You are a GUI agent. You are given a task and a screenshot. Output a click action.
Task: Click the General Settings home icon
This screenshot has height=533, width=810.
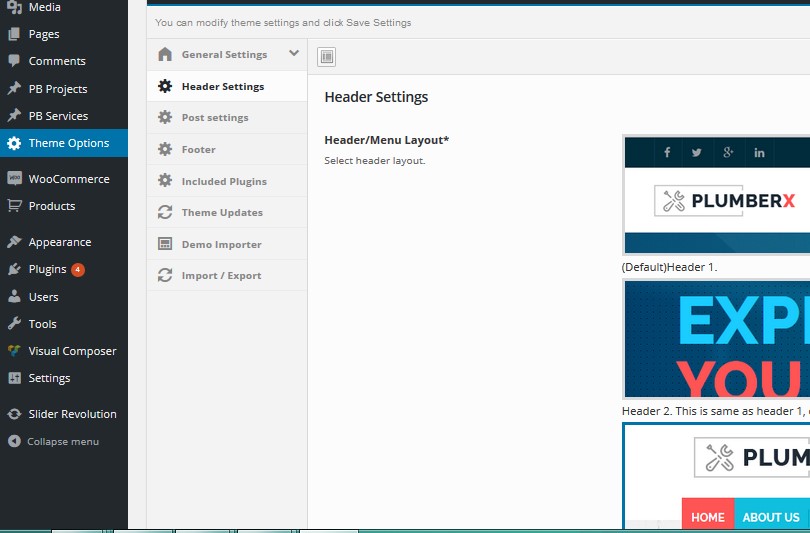coord(165,54)
